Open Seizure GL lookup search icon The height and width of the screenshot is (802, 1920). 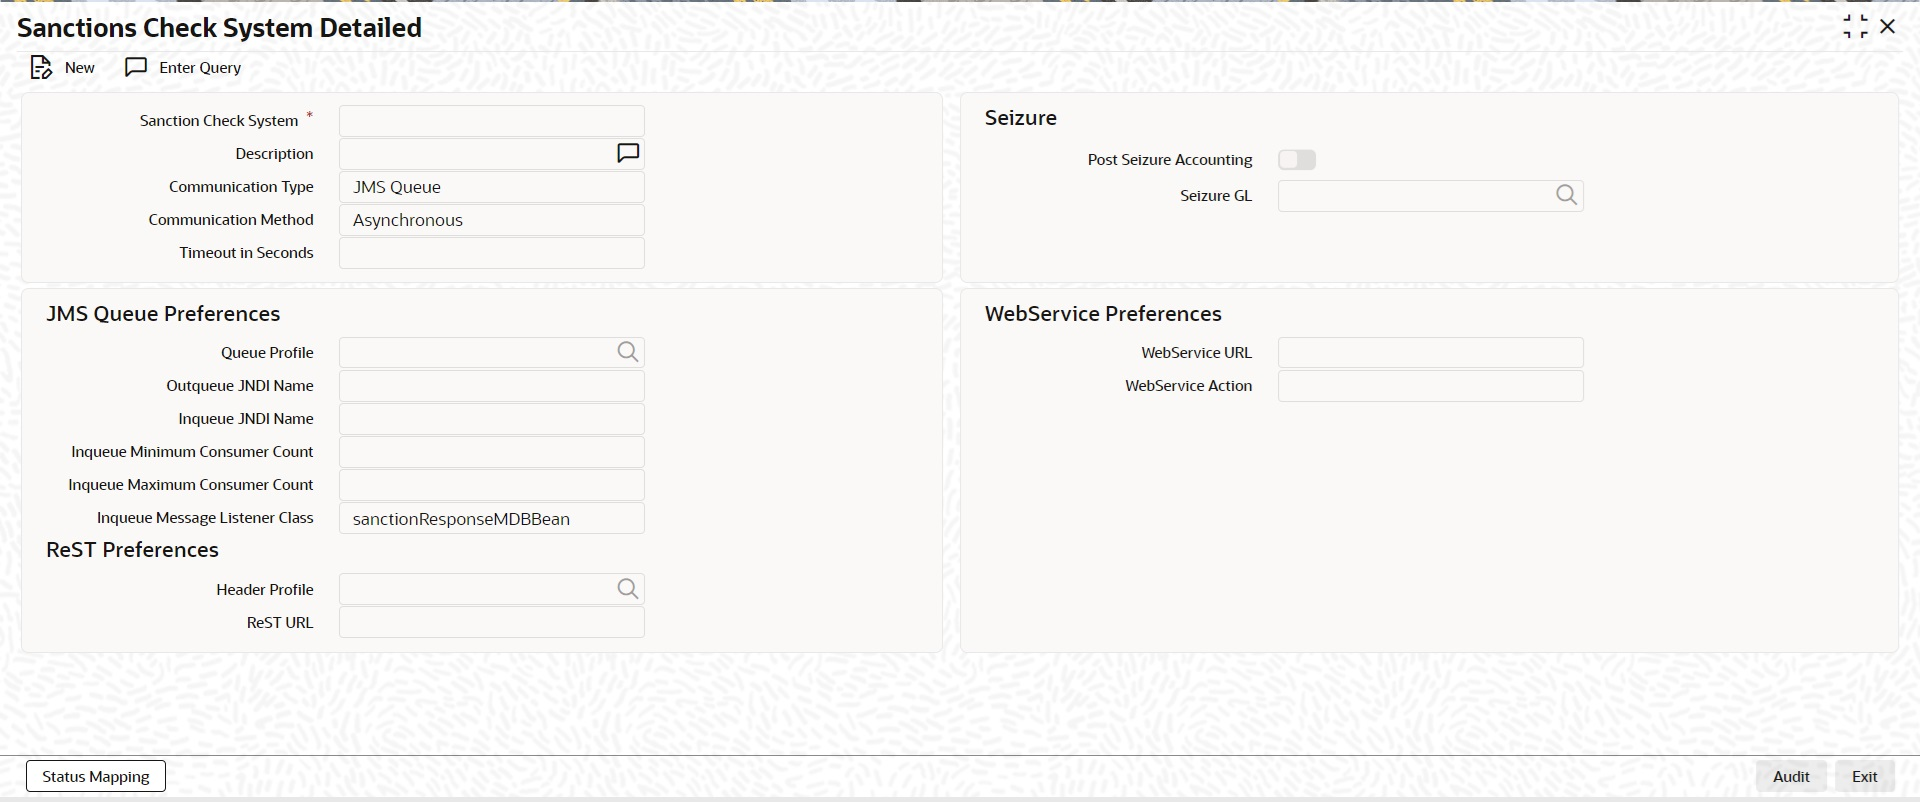point(1567,195)
